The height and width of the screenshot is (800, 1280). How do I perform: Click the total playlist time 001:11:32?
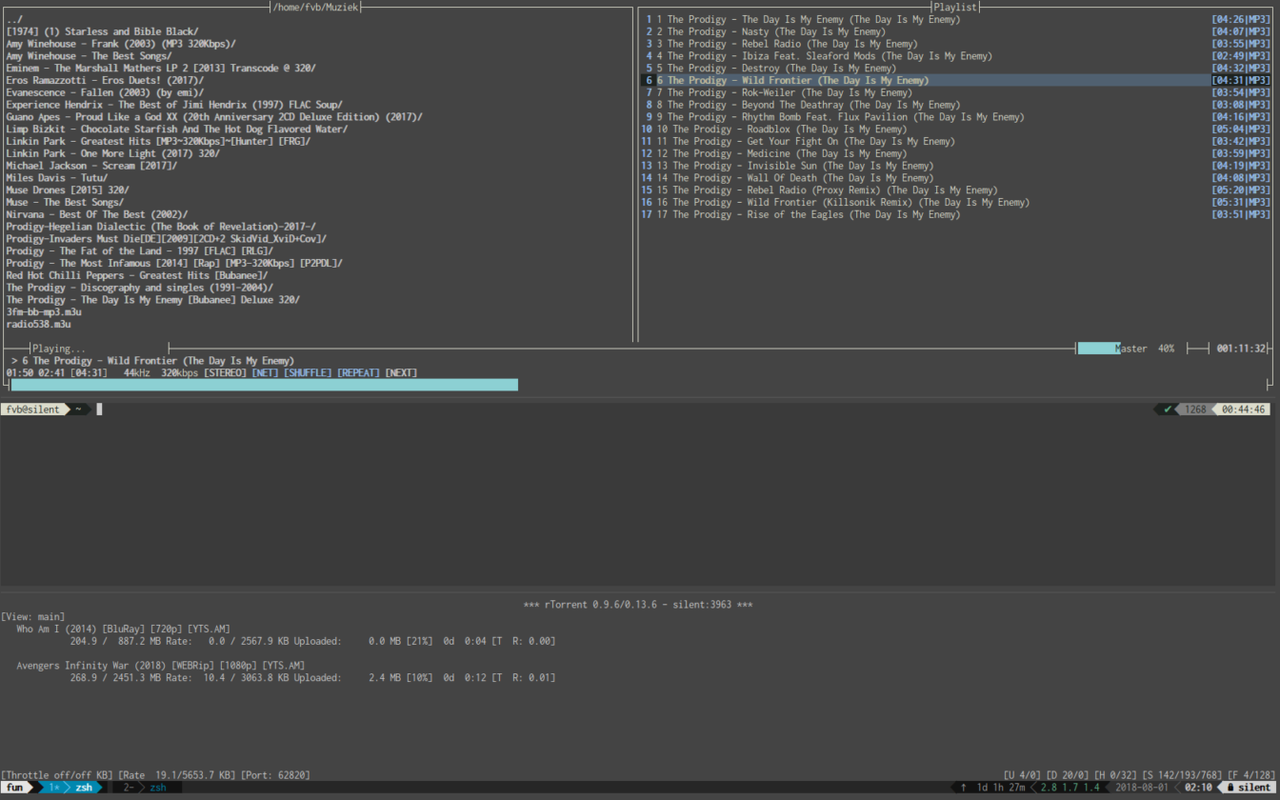tap(1241, 349)
